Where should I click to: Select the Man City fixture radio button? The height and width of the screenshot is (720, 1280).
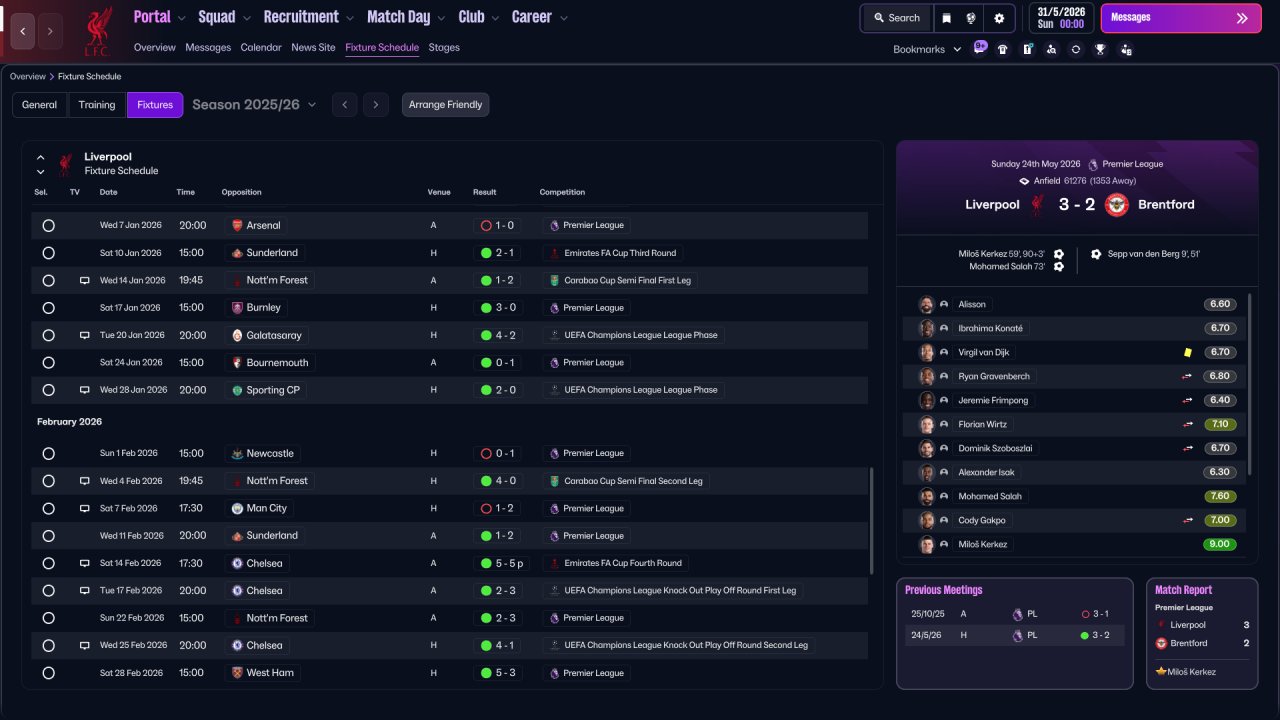pyautogui.click(x=48, y=509)
